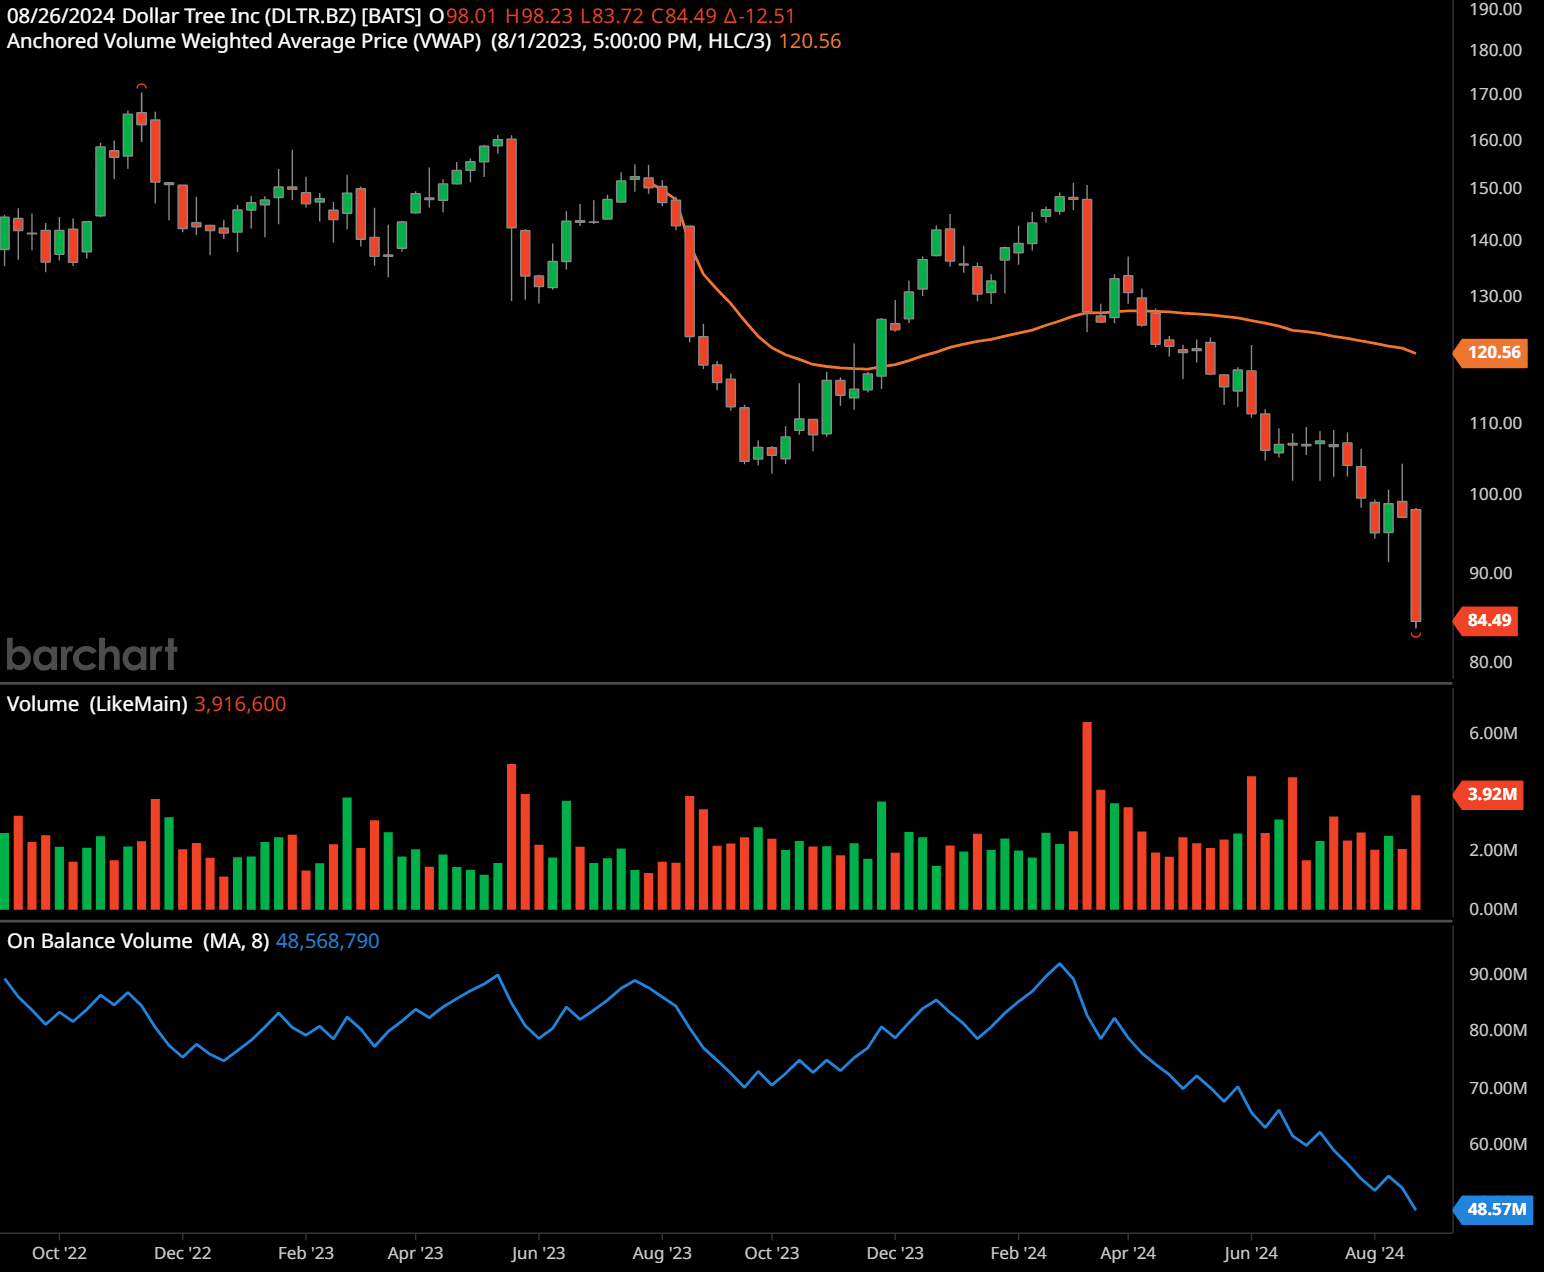Click the open price O98.01
1544x1272 pixels.
pos(463,16)
